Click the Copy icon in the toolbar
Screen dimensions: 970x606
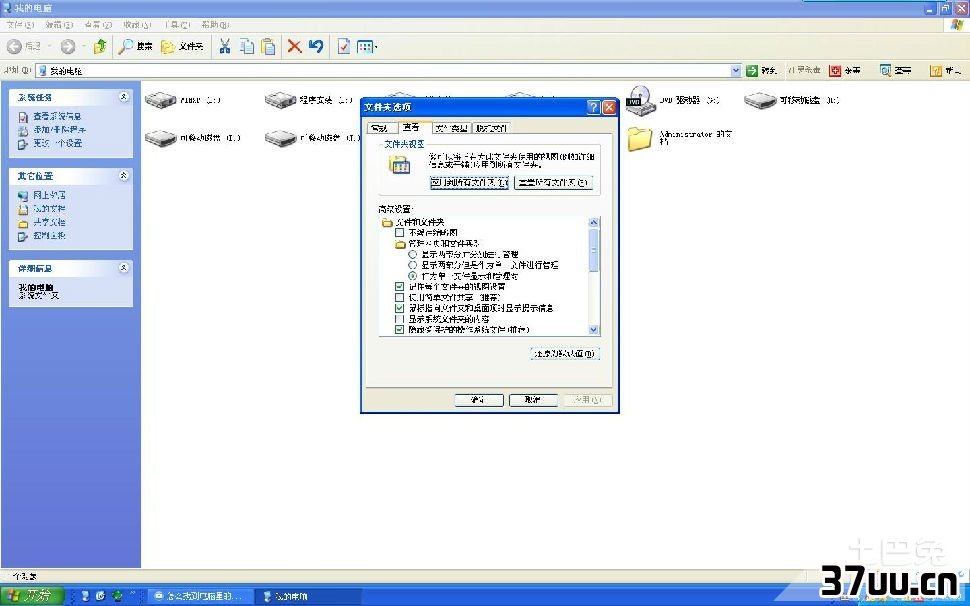point(247,46)
